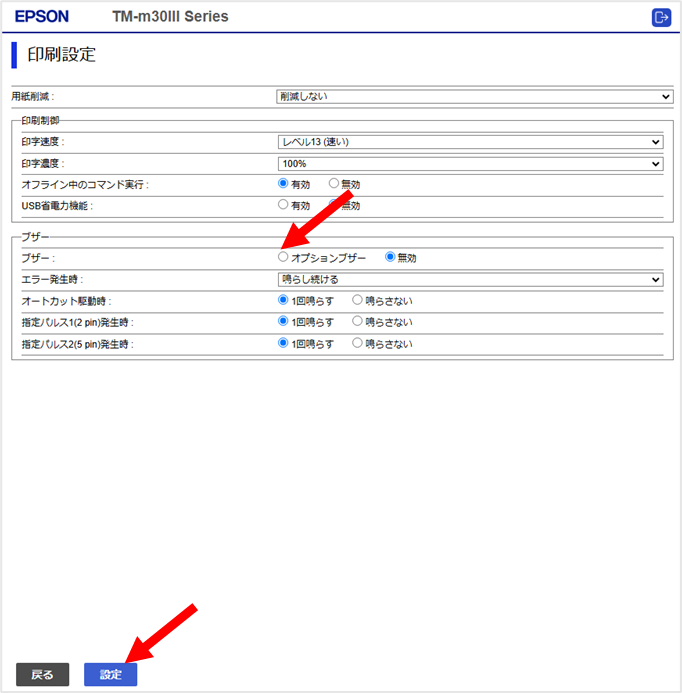Select 1回鳴らす for 指定パルス2(5 pin)発生時
The height and width of the screenshot is (693, 682).
(284, 344)
